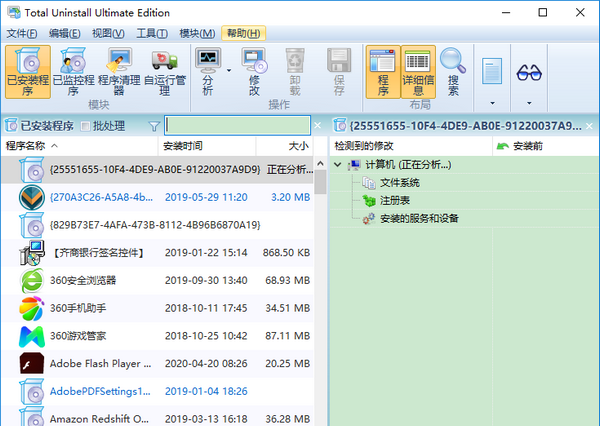Click the 已安装程序 panel header icon
This screenshot has width=600, height=443.
coord(11,125)
